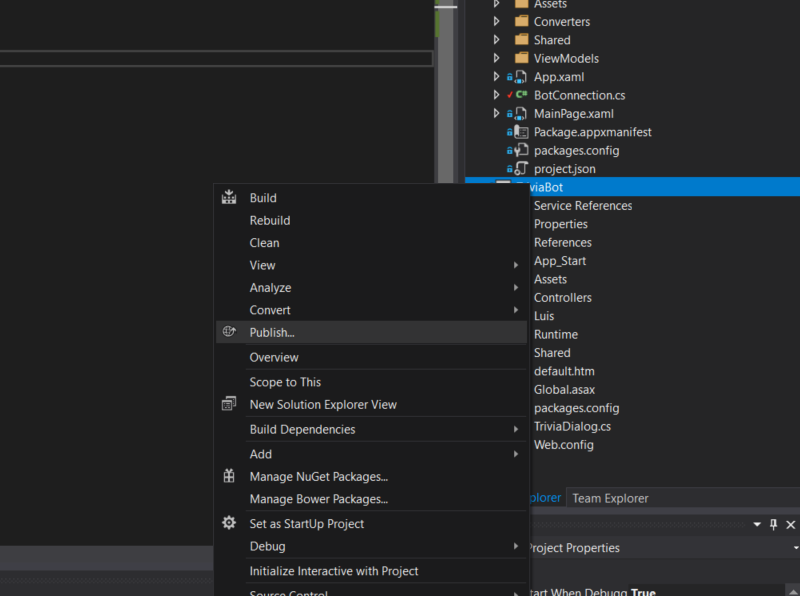
Task: Open the Project Properties combo box dropdown
Action: 795,548
